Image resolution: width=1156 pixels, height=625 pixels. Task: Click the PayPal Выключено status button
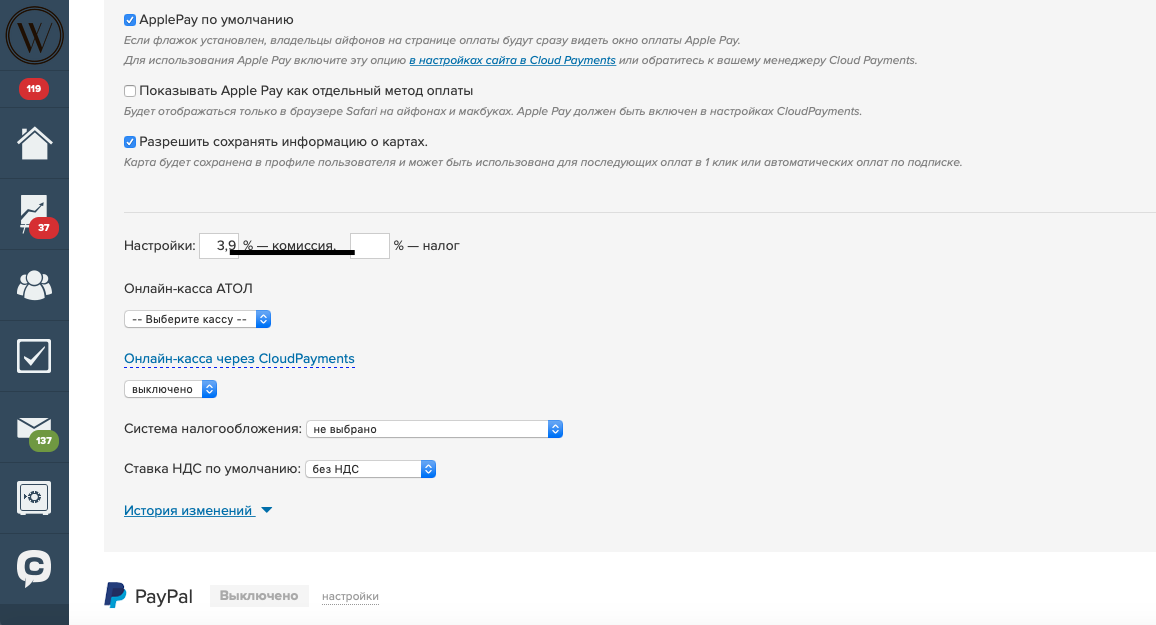tap(259, 596)
